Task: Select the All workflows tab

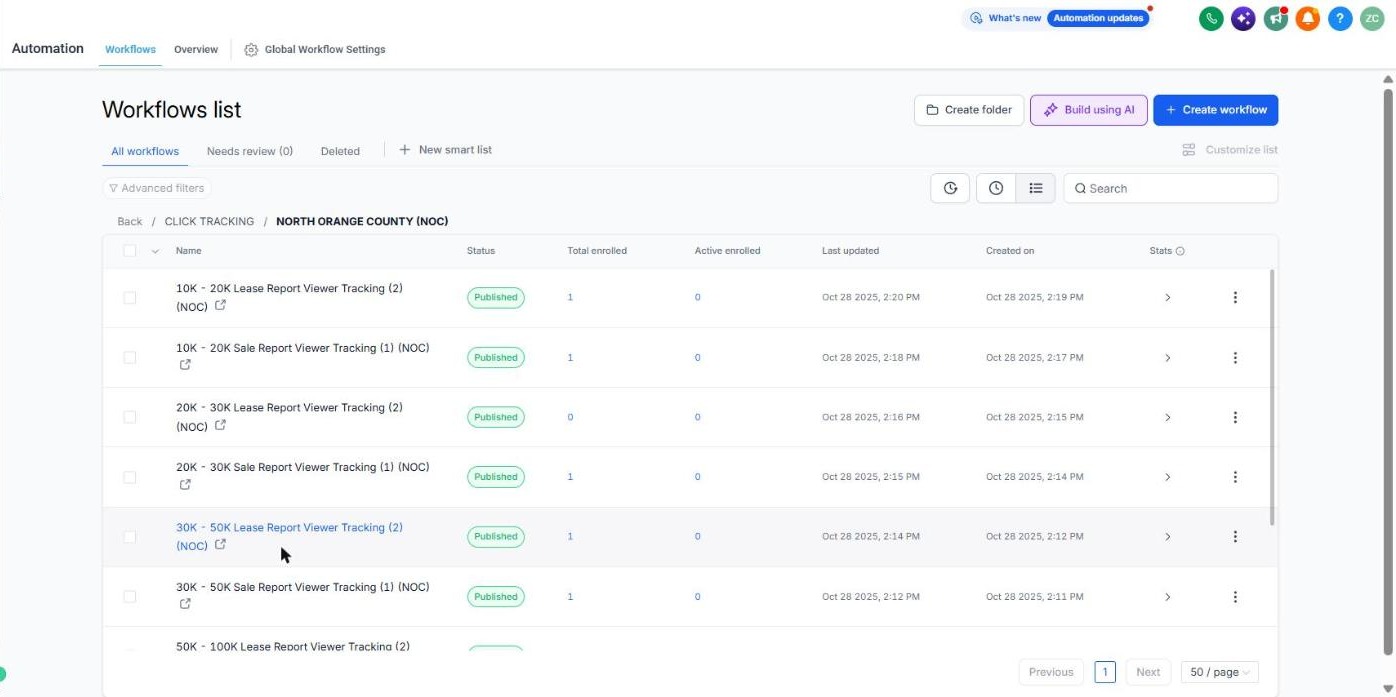Action: [x=145, y=151]
